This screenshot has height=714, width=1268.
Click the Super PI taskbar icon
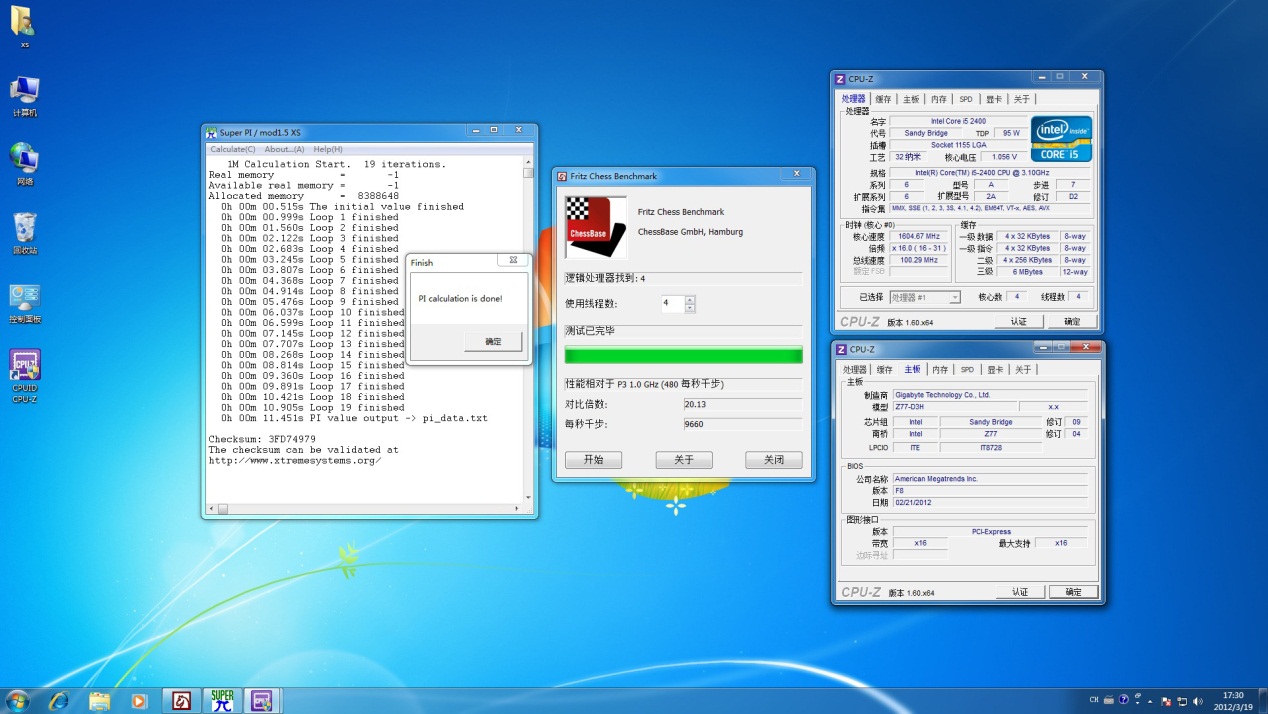click(222, 700)
